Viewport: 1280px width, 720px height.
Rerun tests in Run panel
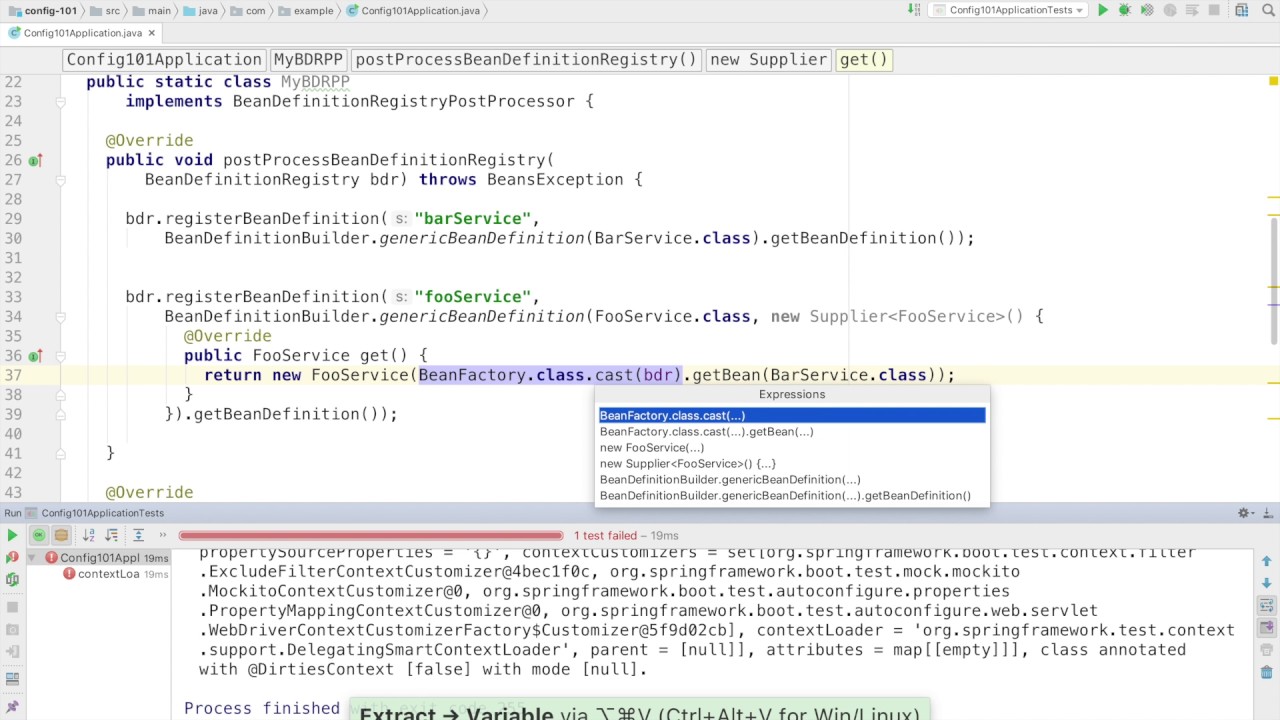tap(12, 535)
